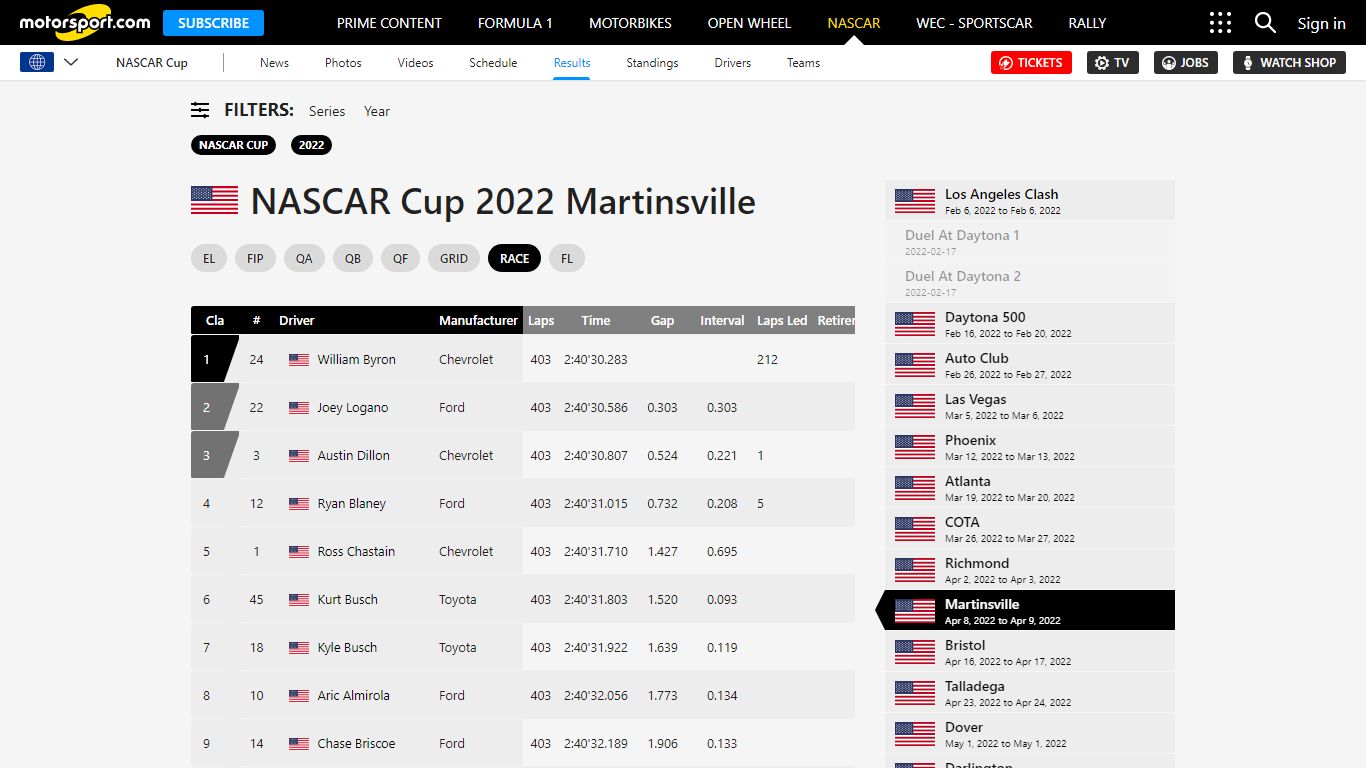The width and height of the screenshot is (1366, 768).
Task: Open the Series filter dropdown
Action: click(x=327, y=111)
